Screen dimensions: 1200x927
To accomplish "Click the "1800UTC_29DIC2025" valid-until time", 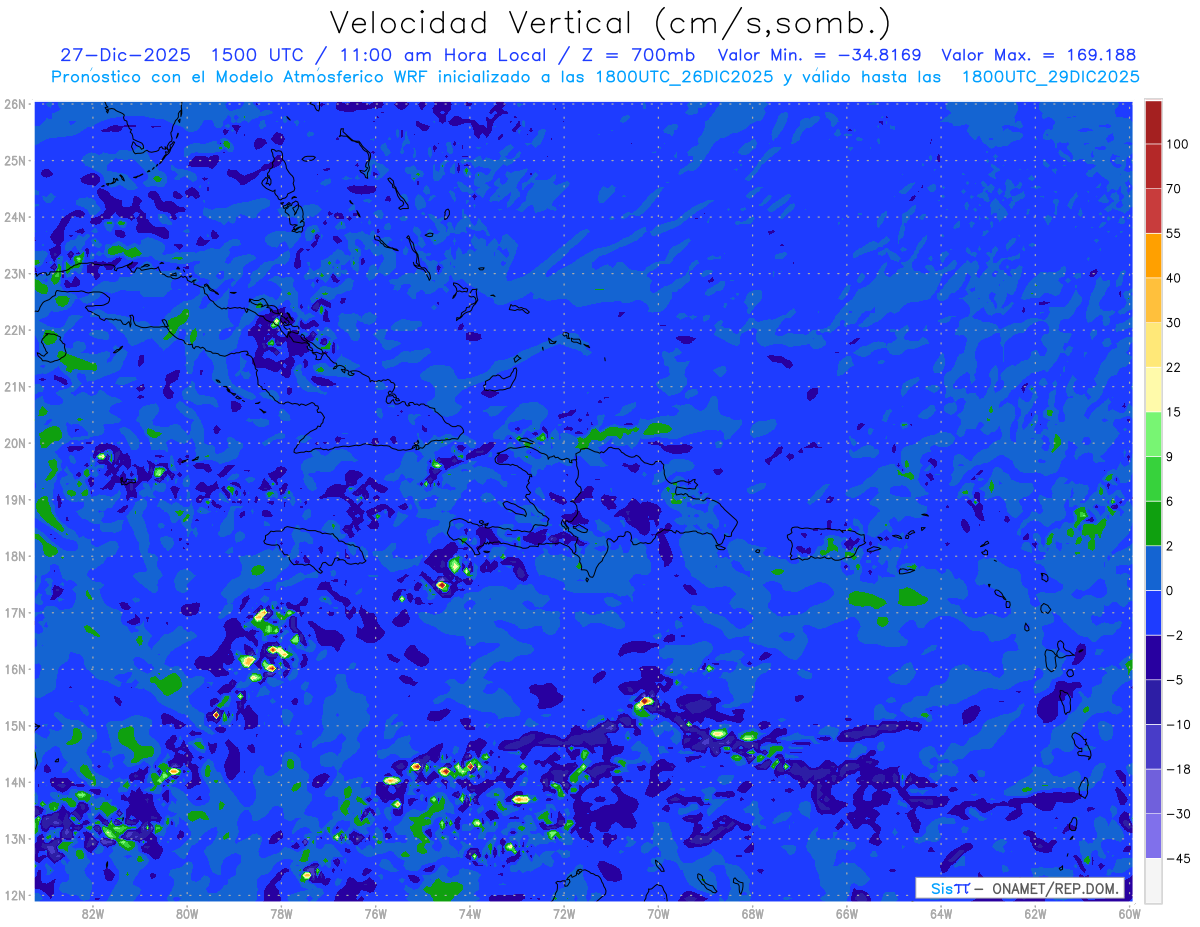I will 1050,77.
